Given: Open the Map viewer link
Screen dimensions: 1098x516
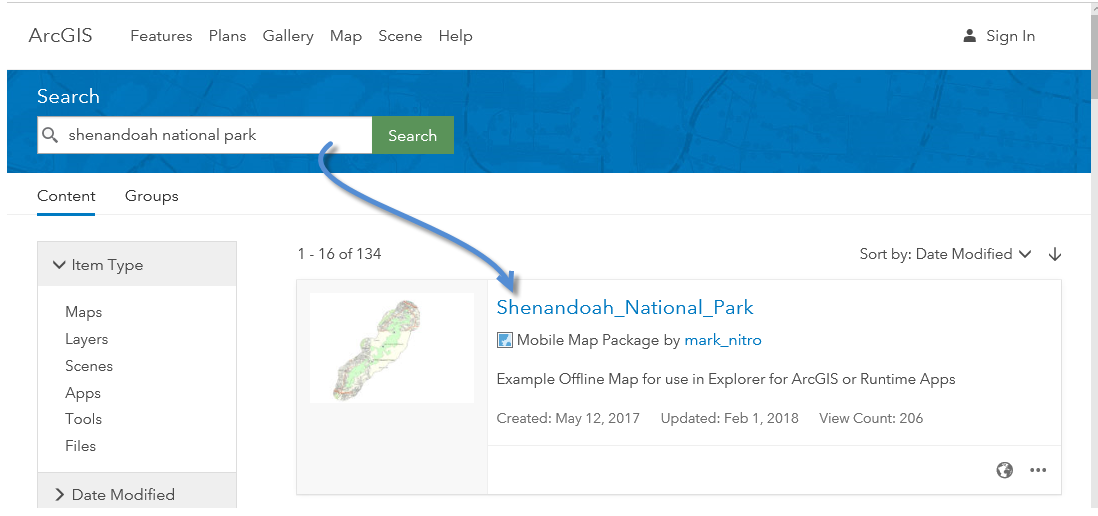Looking at the screenshot, I should pos(346,36).
